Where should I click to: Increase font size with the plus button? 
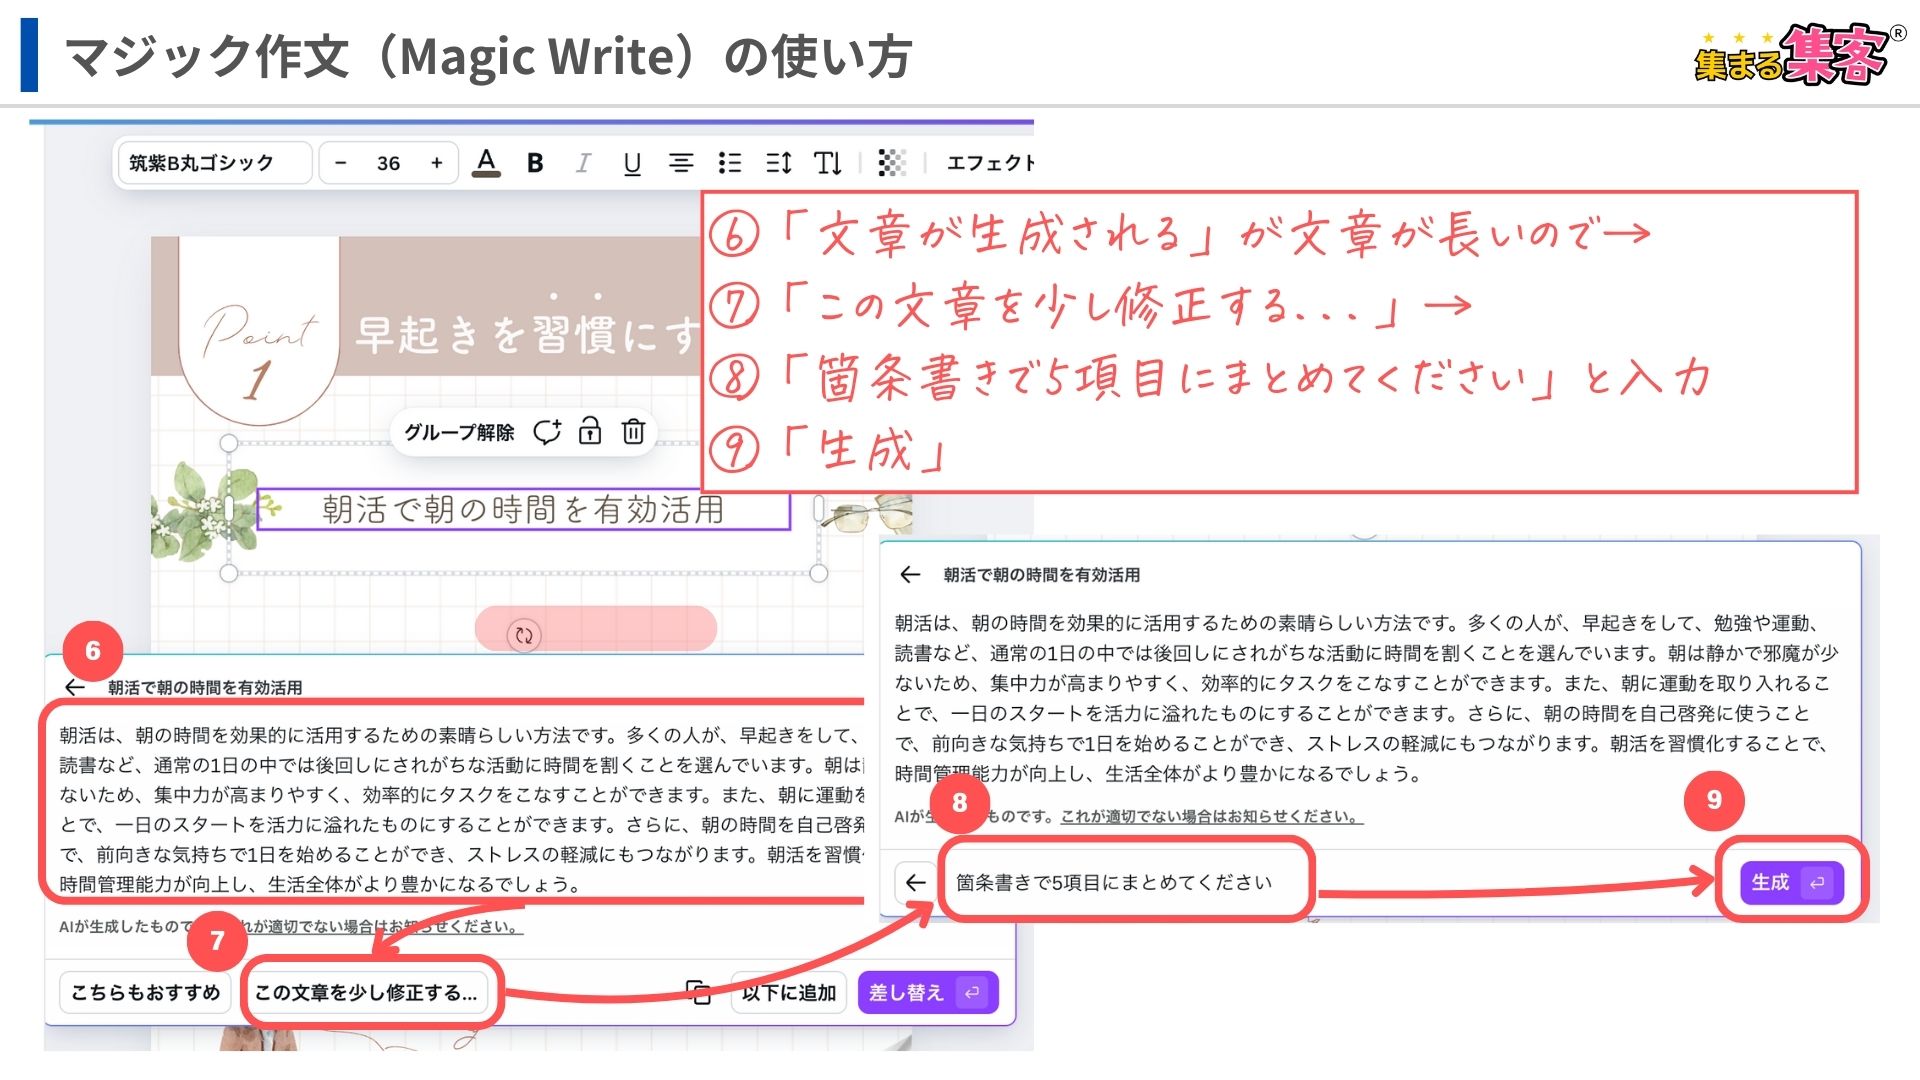[x=436, y=163]
